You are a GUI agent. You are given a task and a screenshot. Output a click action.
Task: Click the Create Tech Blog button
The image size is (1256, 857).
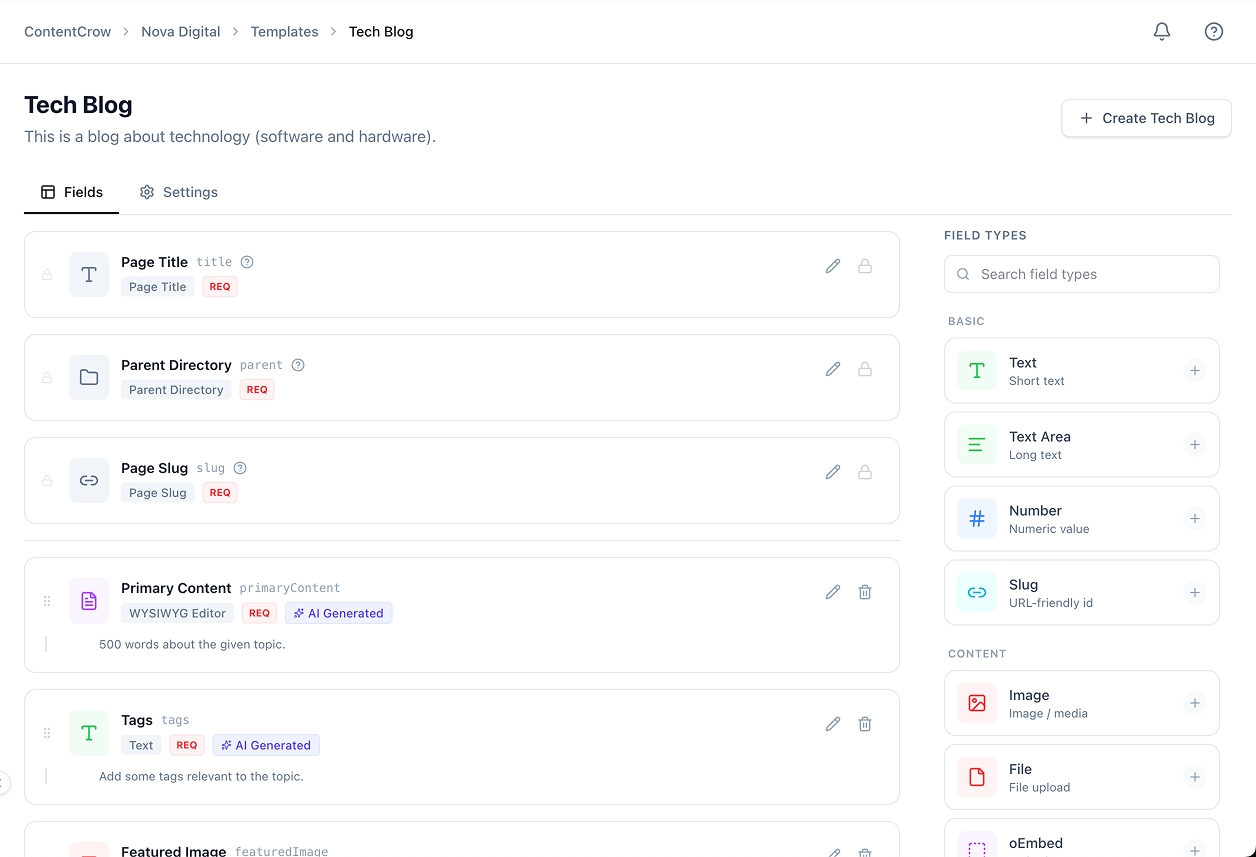point(1146,118)
